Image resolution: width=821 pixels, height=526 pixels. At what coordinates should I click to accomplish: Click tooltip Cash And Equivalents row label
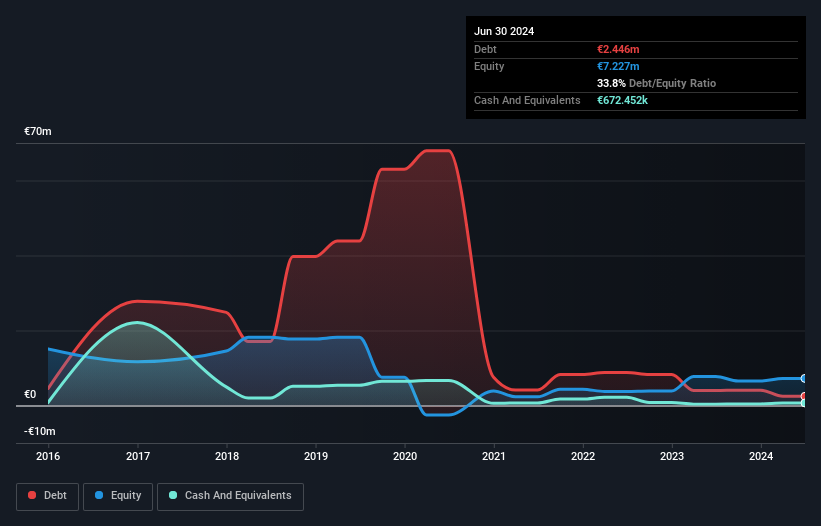click(x=527, y=100)
